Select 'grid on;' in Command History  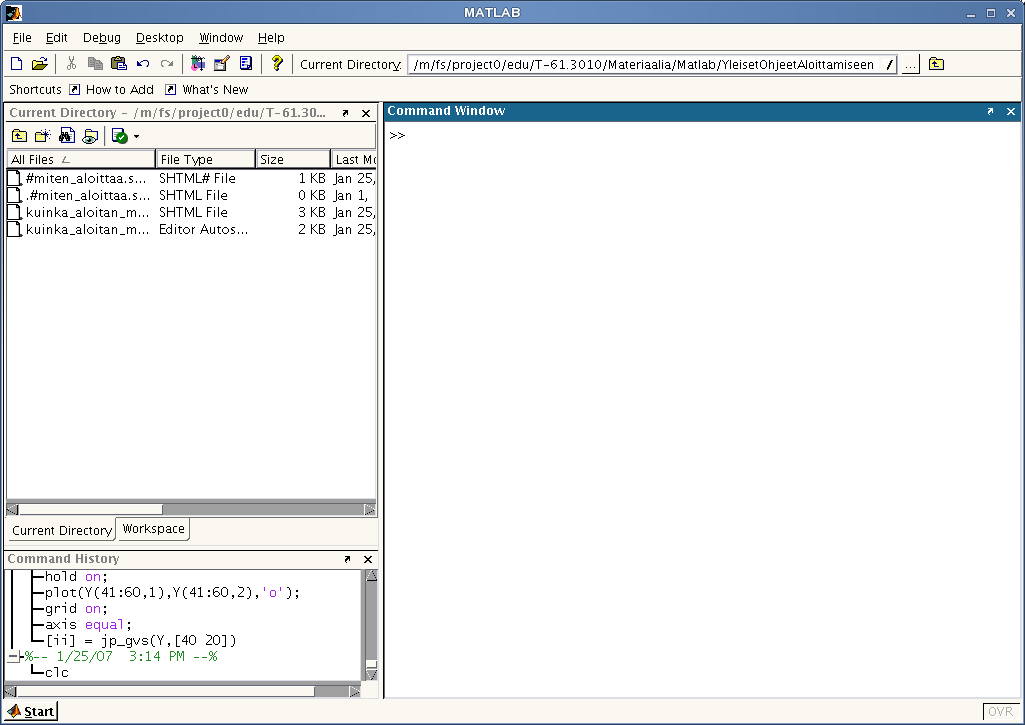(76, 609)
